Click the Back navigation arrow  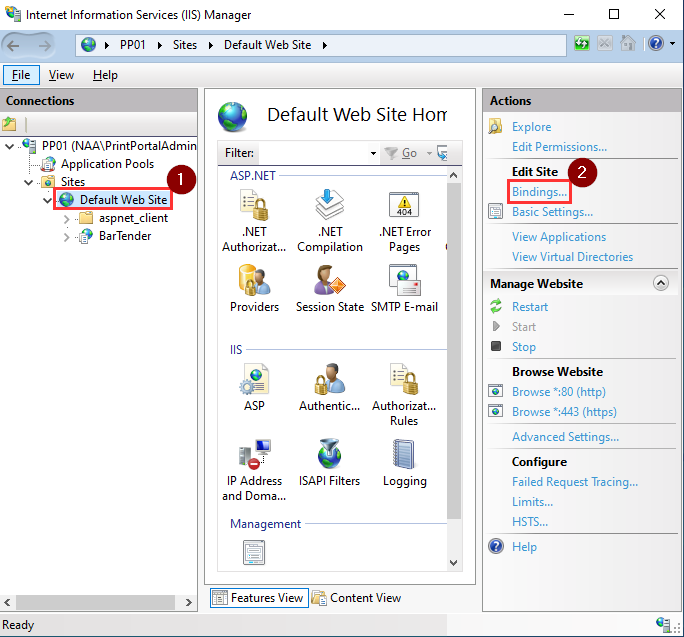click(14, 45)
